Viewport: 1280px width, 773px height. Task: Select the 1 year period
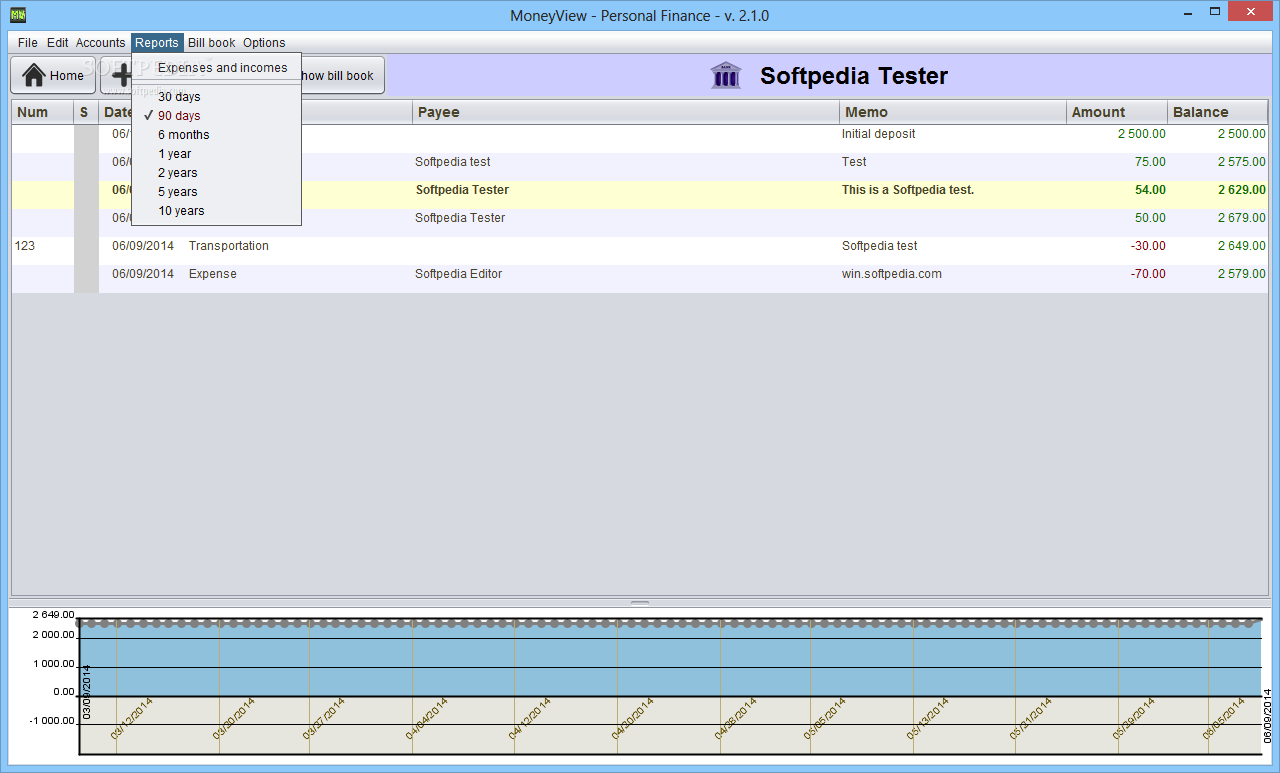click(217, 154)
